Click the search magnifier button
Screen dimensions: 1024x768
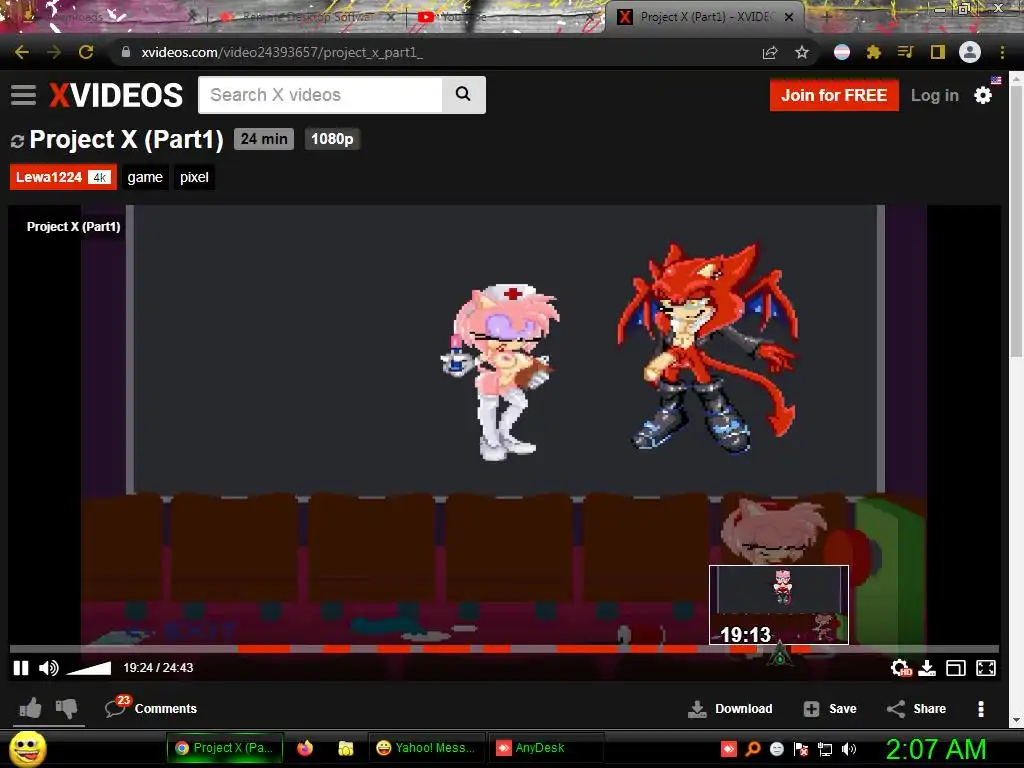point(463,95)
